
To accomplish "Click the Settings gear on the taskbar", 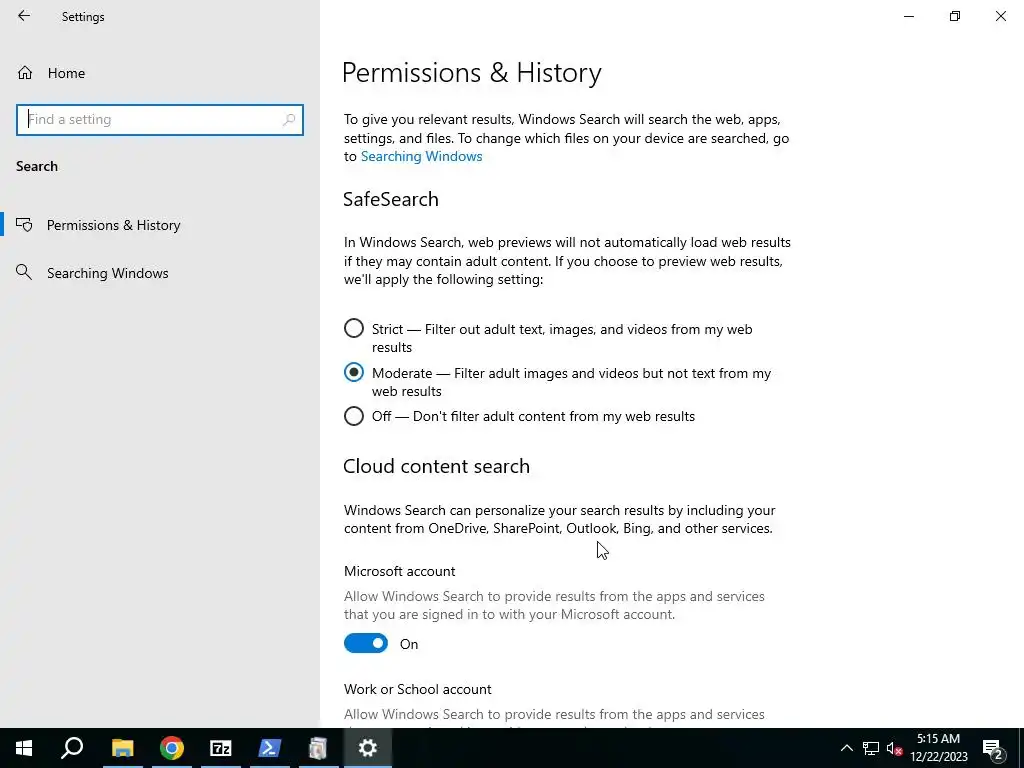I will tap(368, 748).
